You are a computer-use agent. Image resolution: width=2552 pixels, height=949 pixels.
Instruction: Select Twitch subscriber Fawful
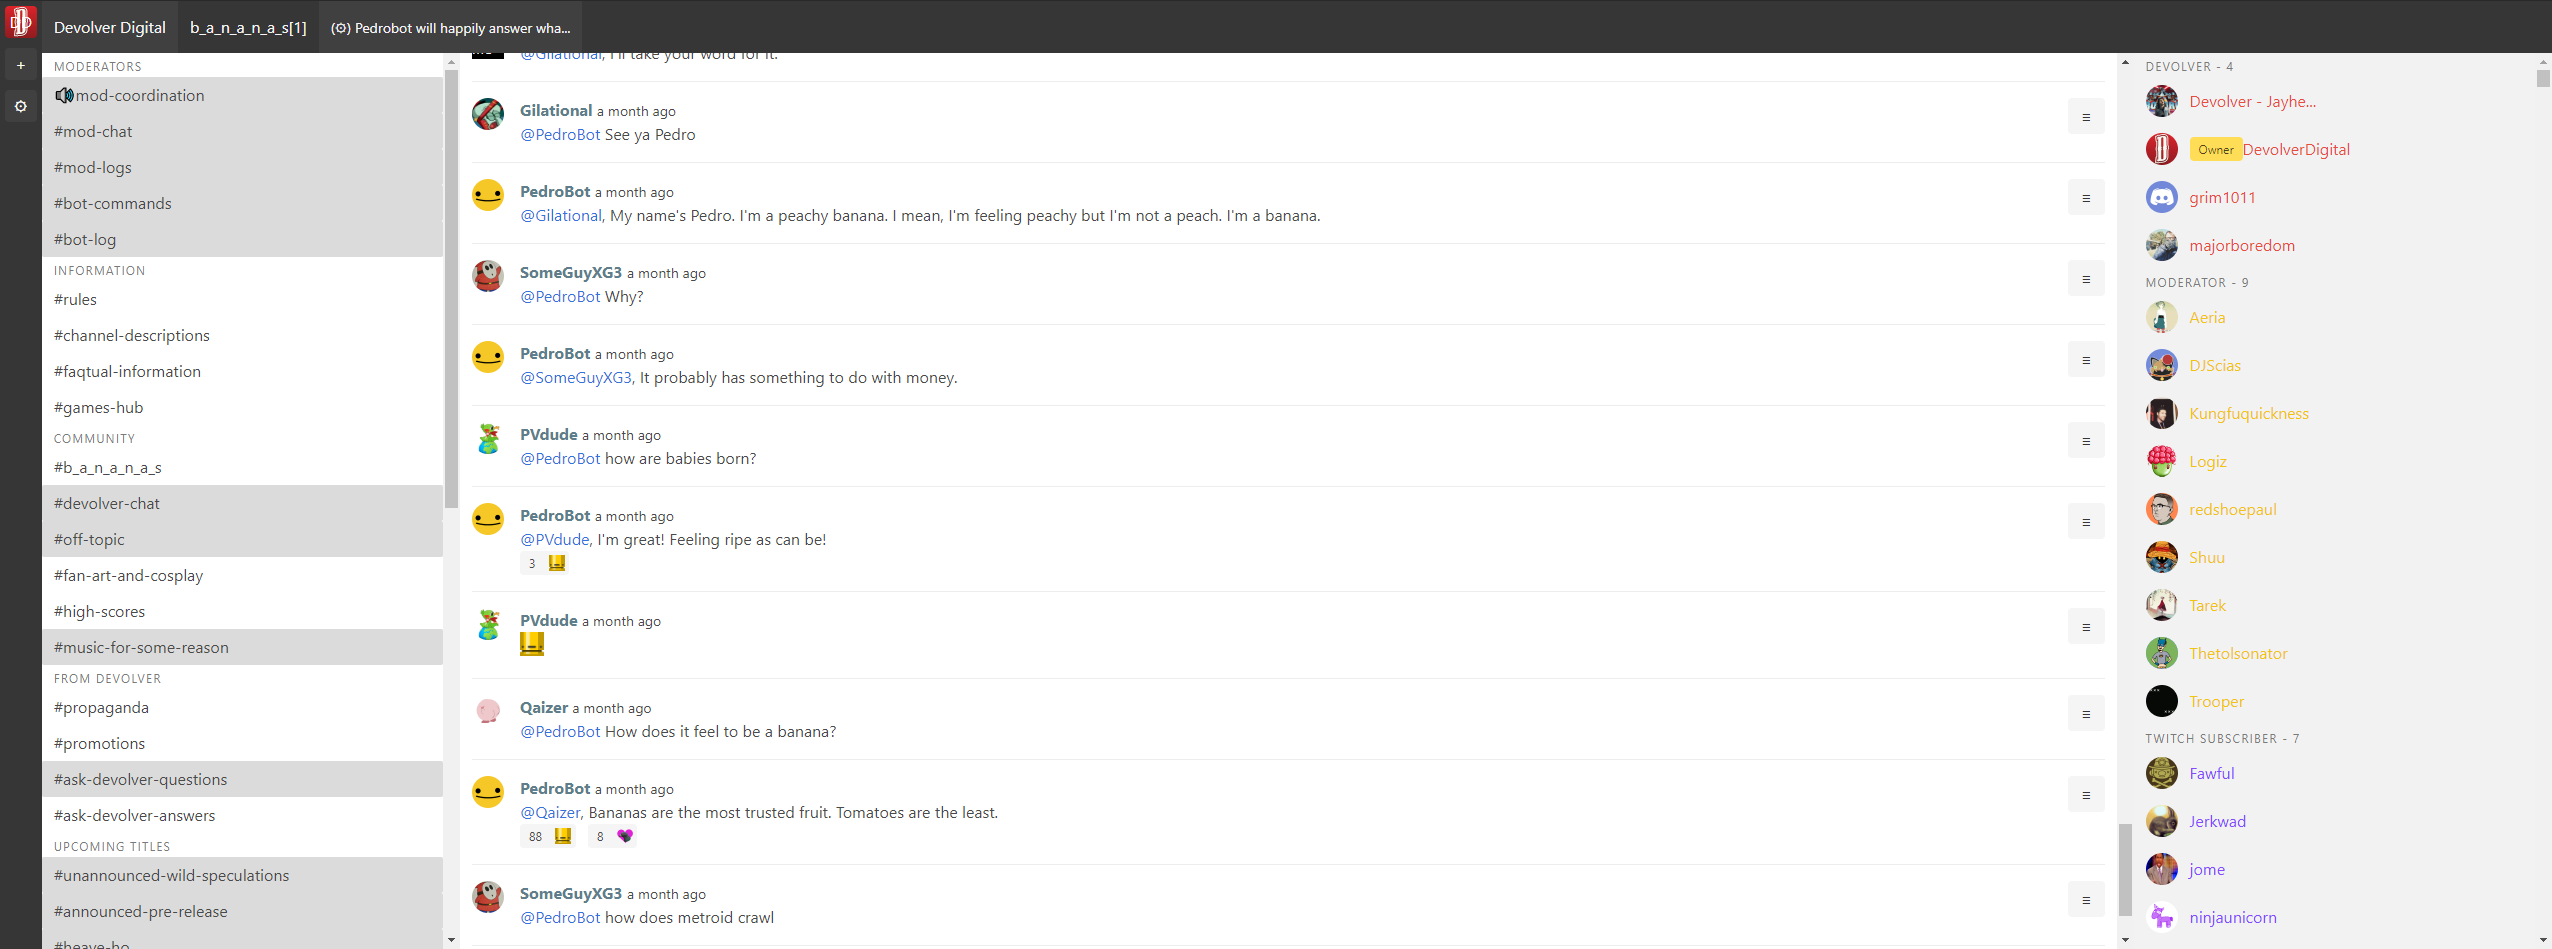(x=2211, y=773)
